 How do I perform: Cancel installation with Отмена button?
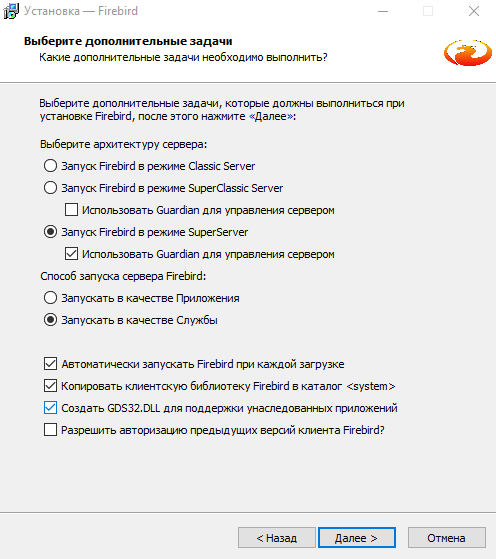pos(446,538)
